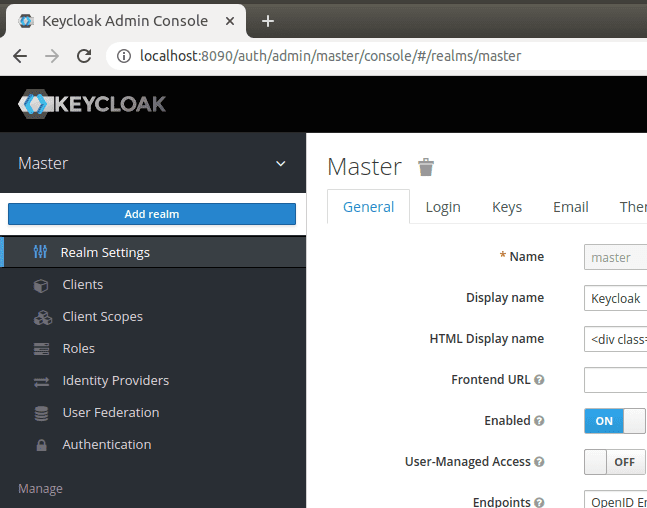Click the Keycloak tab favicon

click(x=26, y=21)
